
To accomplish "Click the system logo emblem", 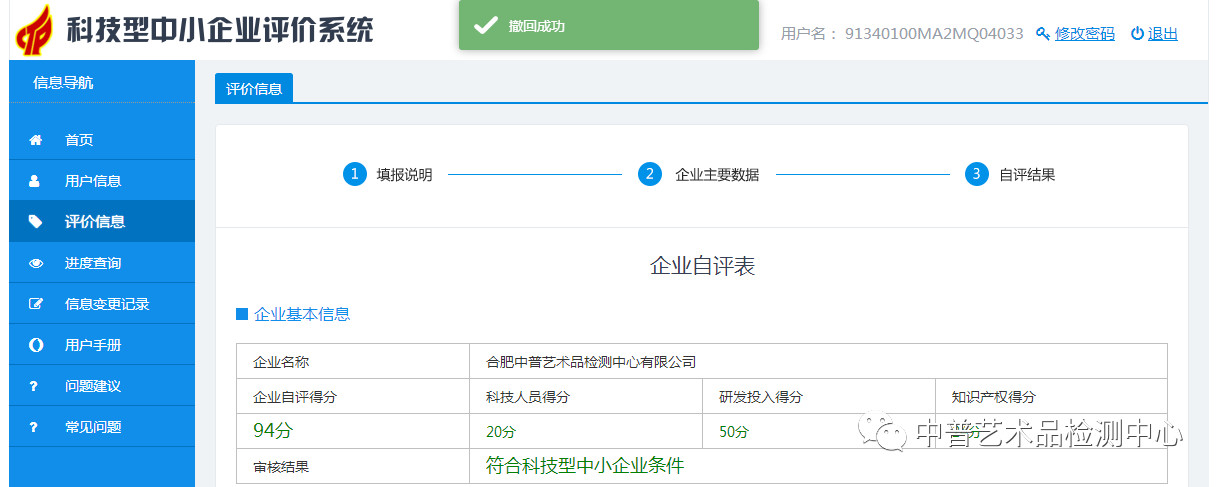I will [35, 29].
